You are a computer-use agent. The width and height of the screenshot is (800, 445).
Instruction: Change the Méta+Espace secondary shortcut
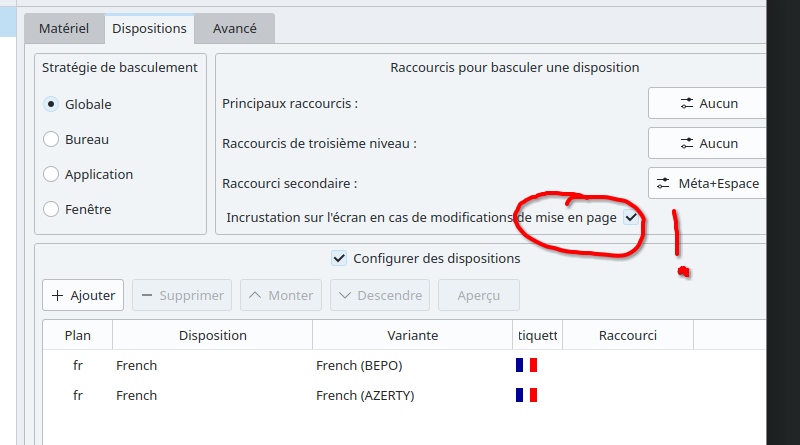pyautogui.click(x=708, y=183)
